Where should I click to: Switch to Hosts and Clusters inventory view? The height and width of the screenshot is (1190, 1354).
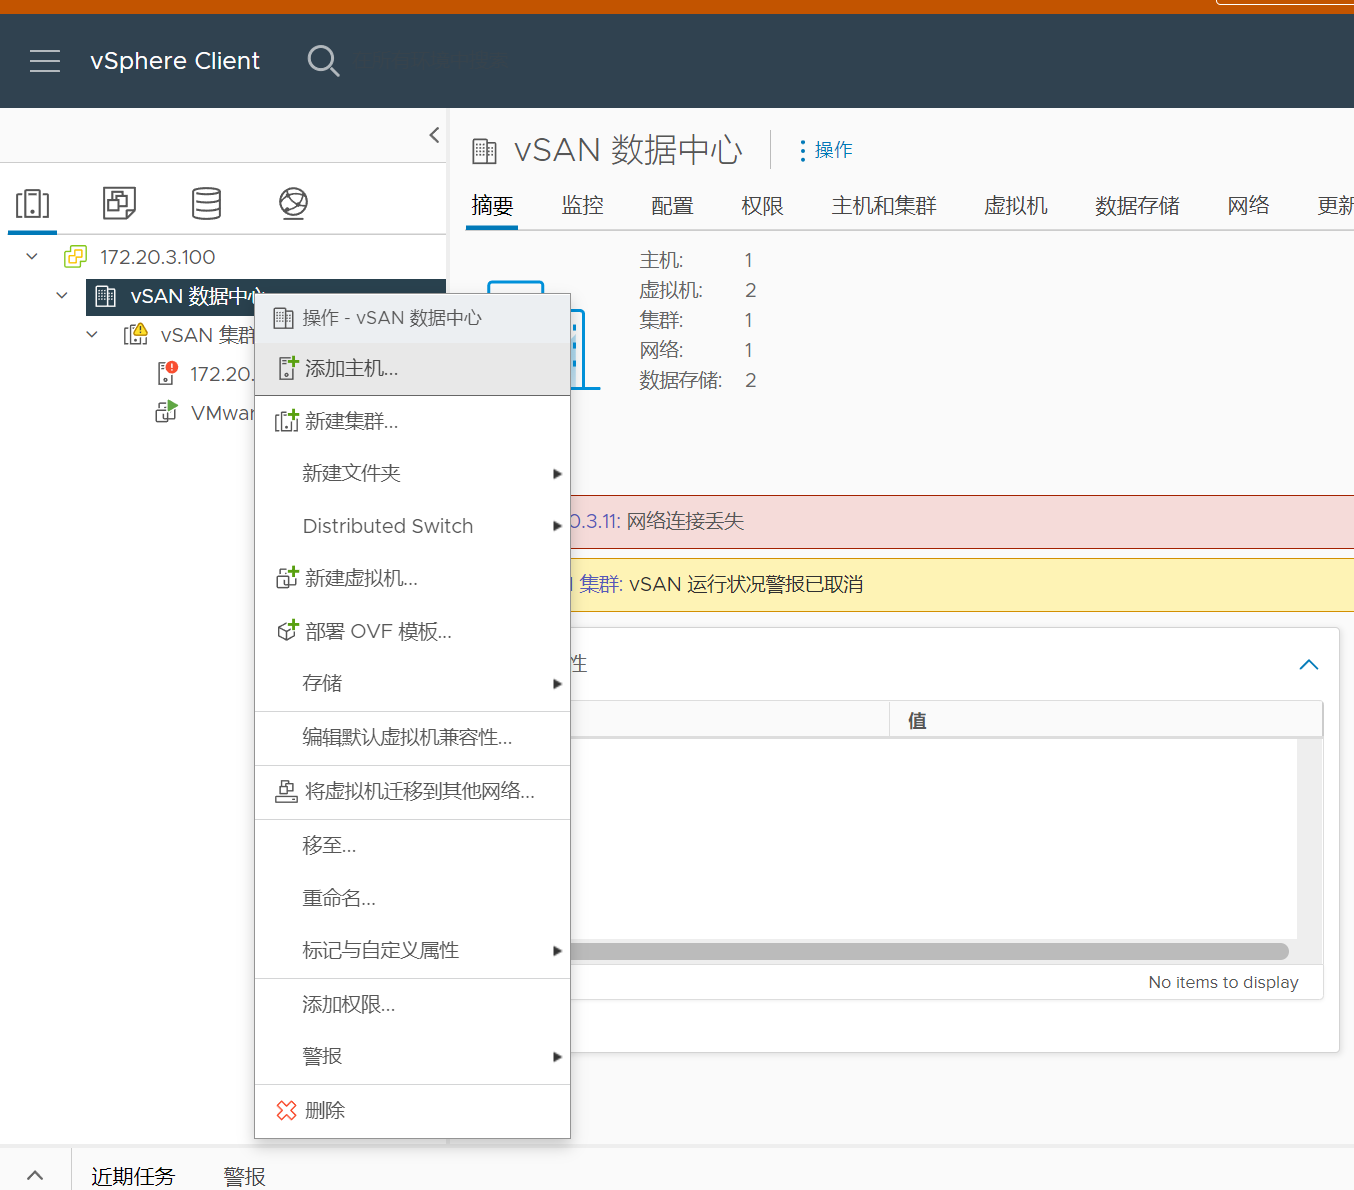(32, 203)
